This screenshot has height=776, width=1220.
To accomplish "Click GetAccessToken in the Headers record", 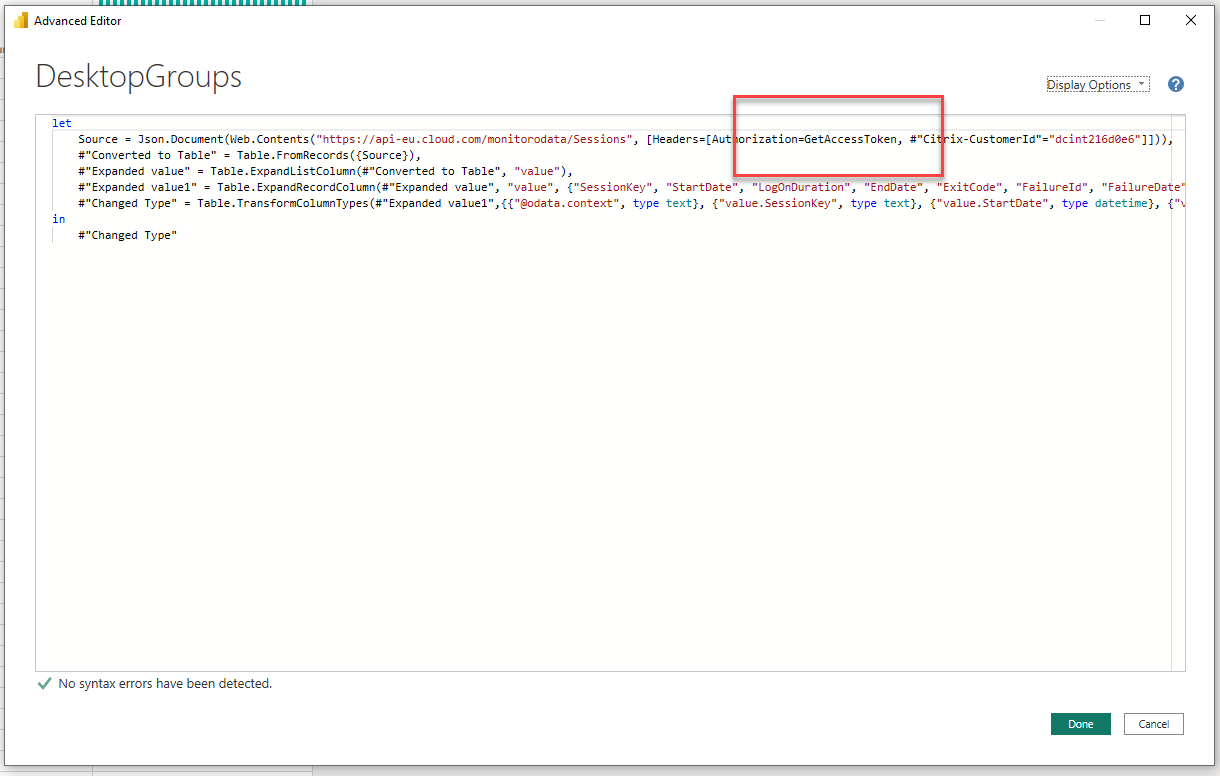I will (850, 139).
